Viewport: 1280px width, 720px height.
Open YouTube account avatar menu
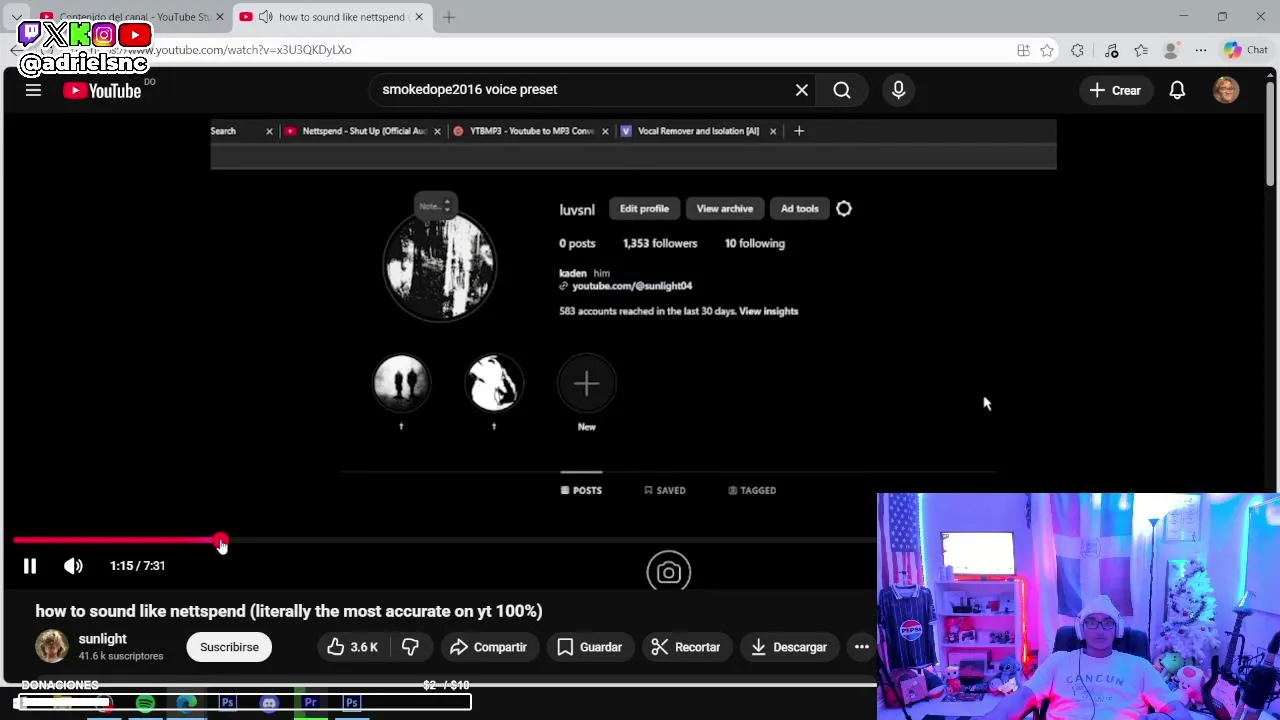pyautogui.click(x=1226, y=90)
